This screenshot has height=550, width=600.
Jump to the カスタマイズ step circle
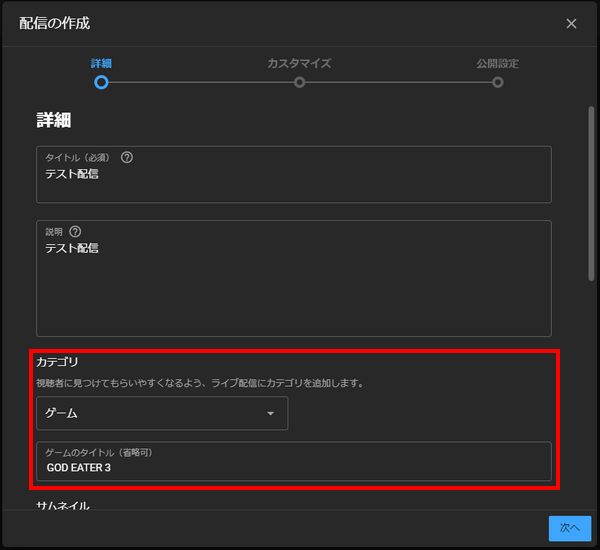click(299, 82)
